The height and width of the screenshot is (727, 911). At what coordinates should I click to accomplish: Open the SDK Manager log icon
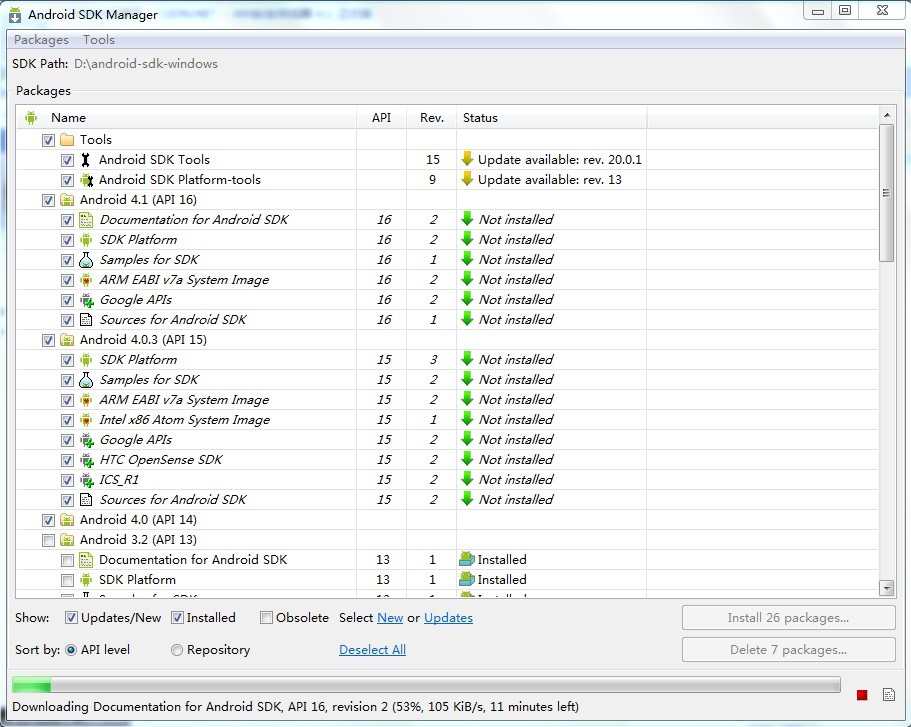(x=889, y=694)
